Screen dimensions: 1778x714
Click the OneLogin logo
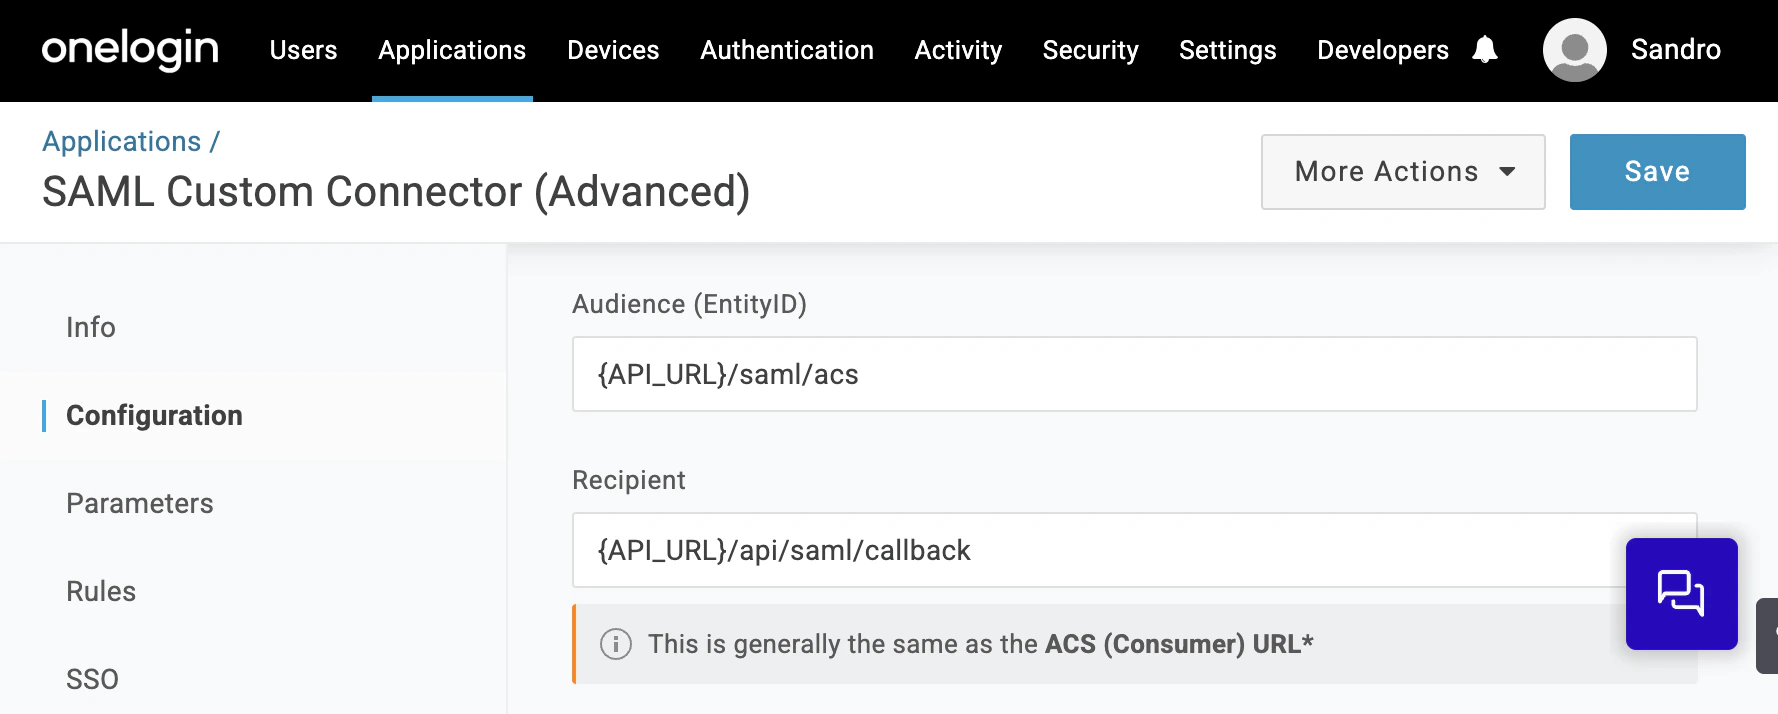(x=130, y=49)
